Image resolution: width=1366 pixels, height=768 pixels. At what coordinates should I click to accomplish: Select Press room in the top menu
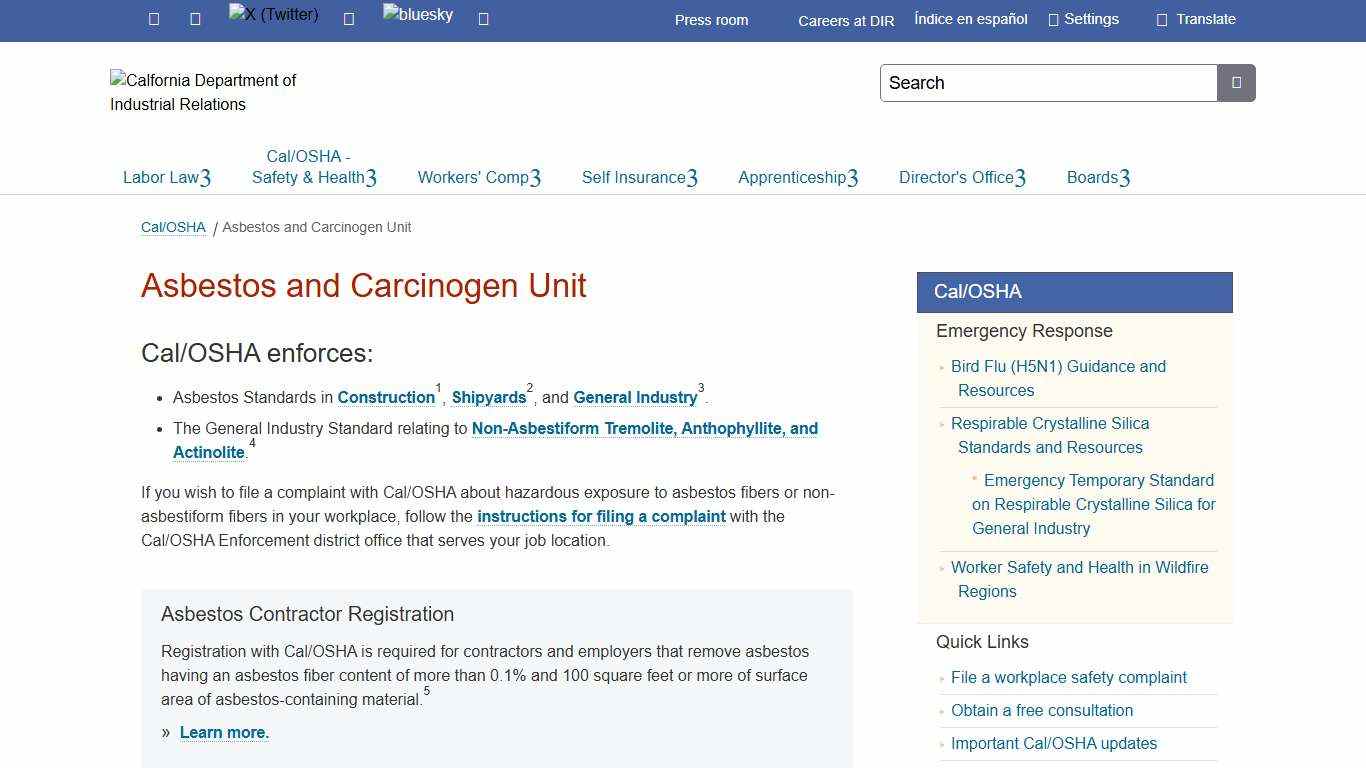[x=711, y=20]
